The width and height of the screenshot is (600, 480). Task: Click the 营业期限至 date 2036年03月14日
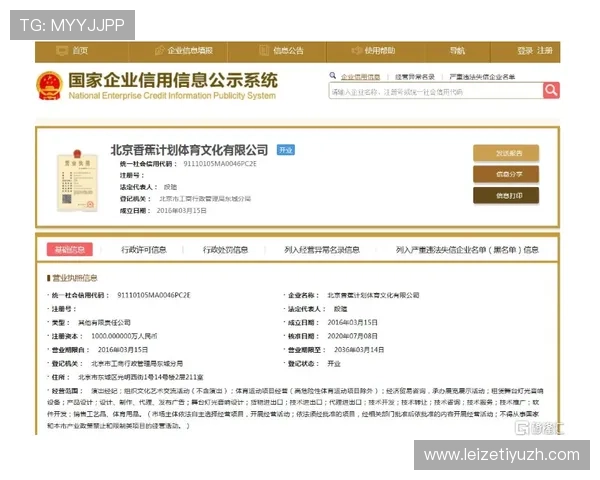(x=359, y=350)
